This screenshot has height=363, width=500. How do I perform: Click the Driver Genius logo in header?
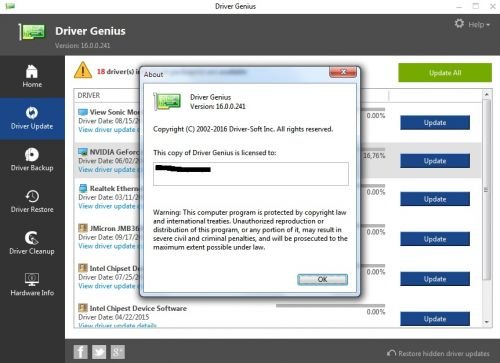point(32,32)
